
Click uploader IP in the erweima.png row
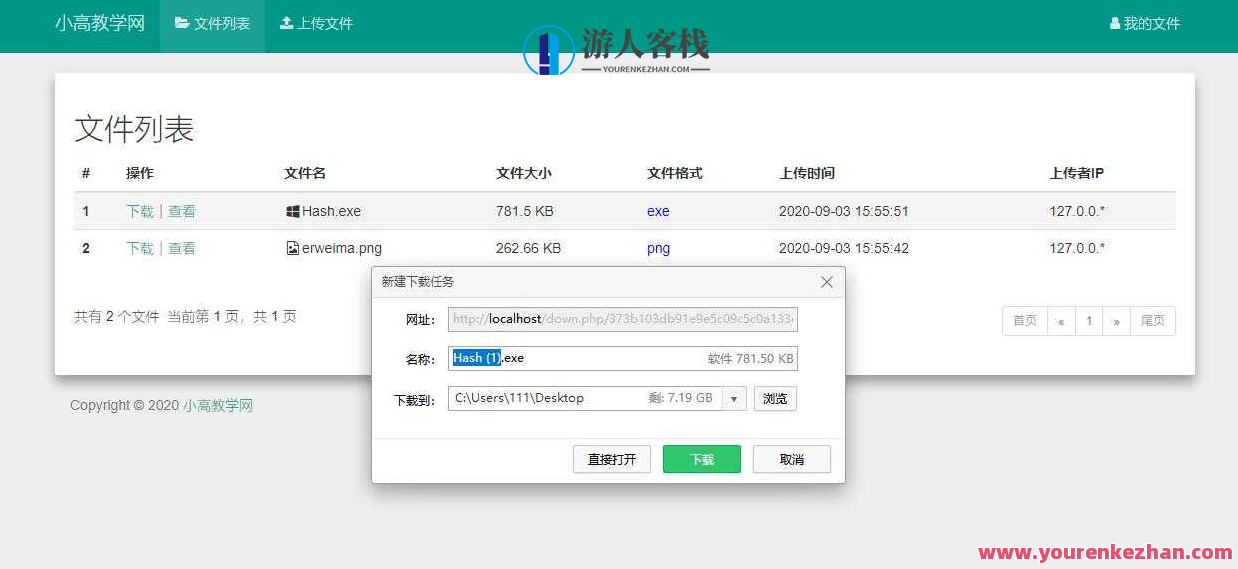pyautogui.click(x=1077, y=248)
